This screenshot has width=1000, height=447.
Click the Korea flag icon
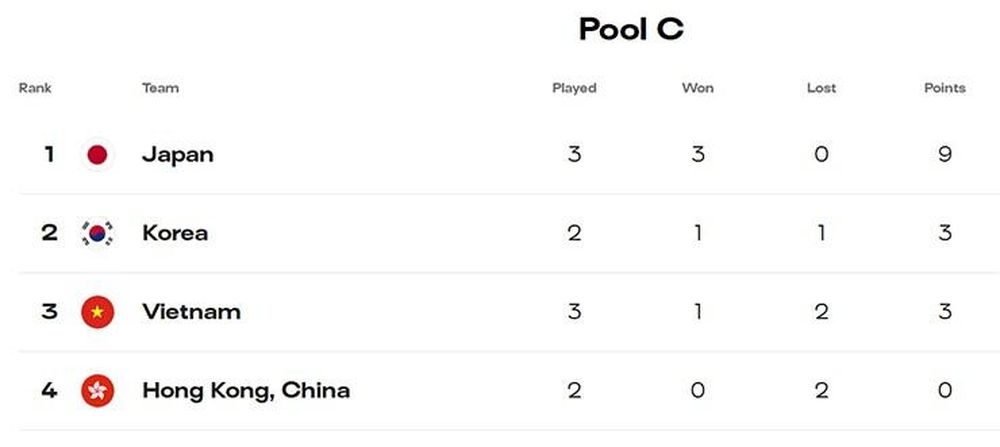(98, 233)
